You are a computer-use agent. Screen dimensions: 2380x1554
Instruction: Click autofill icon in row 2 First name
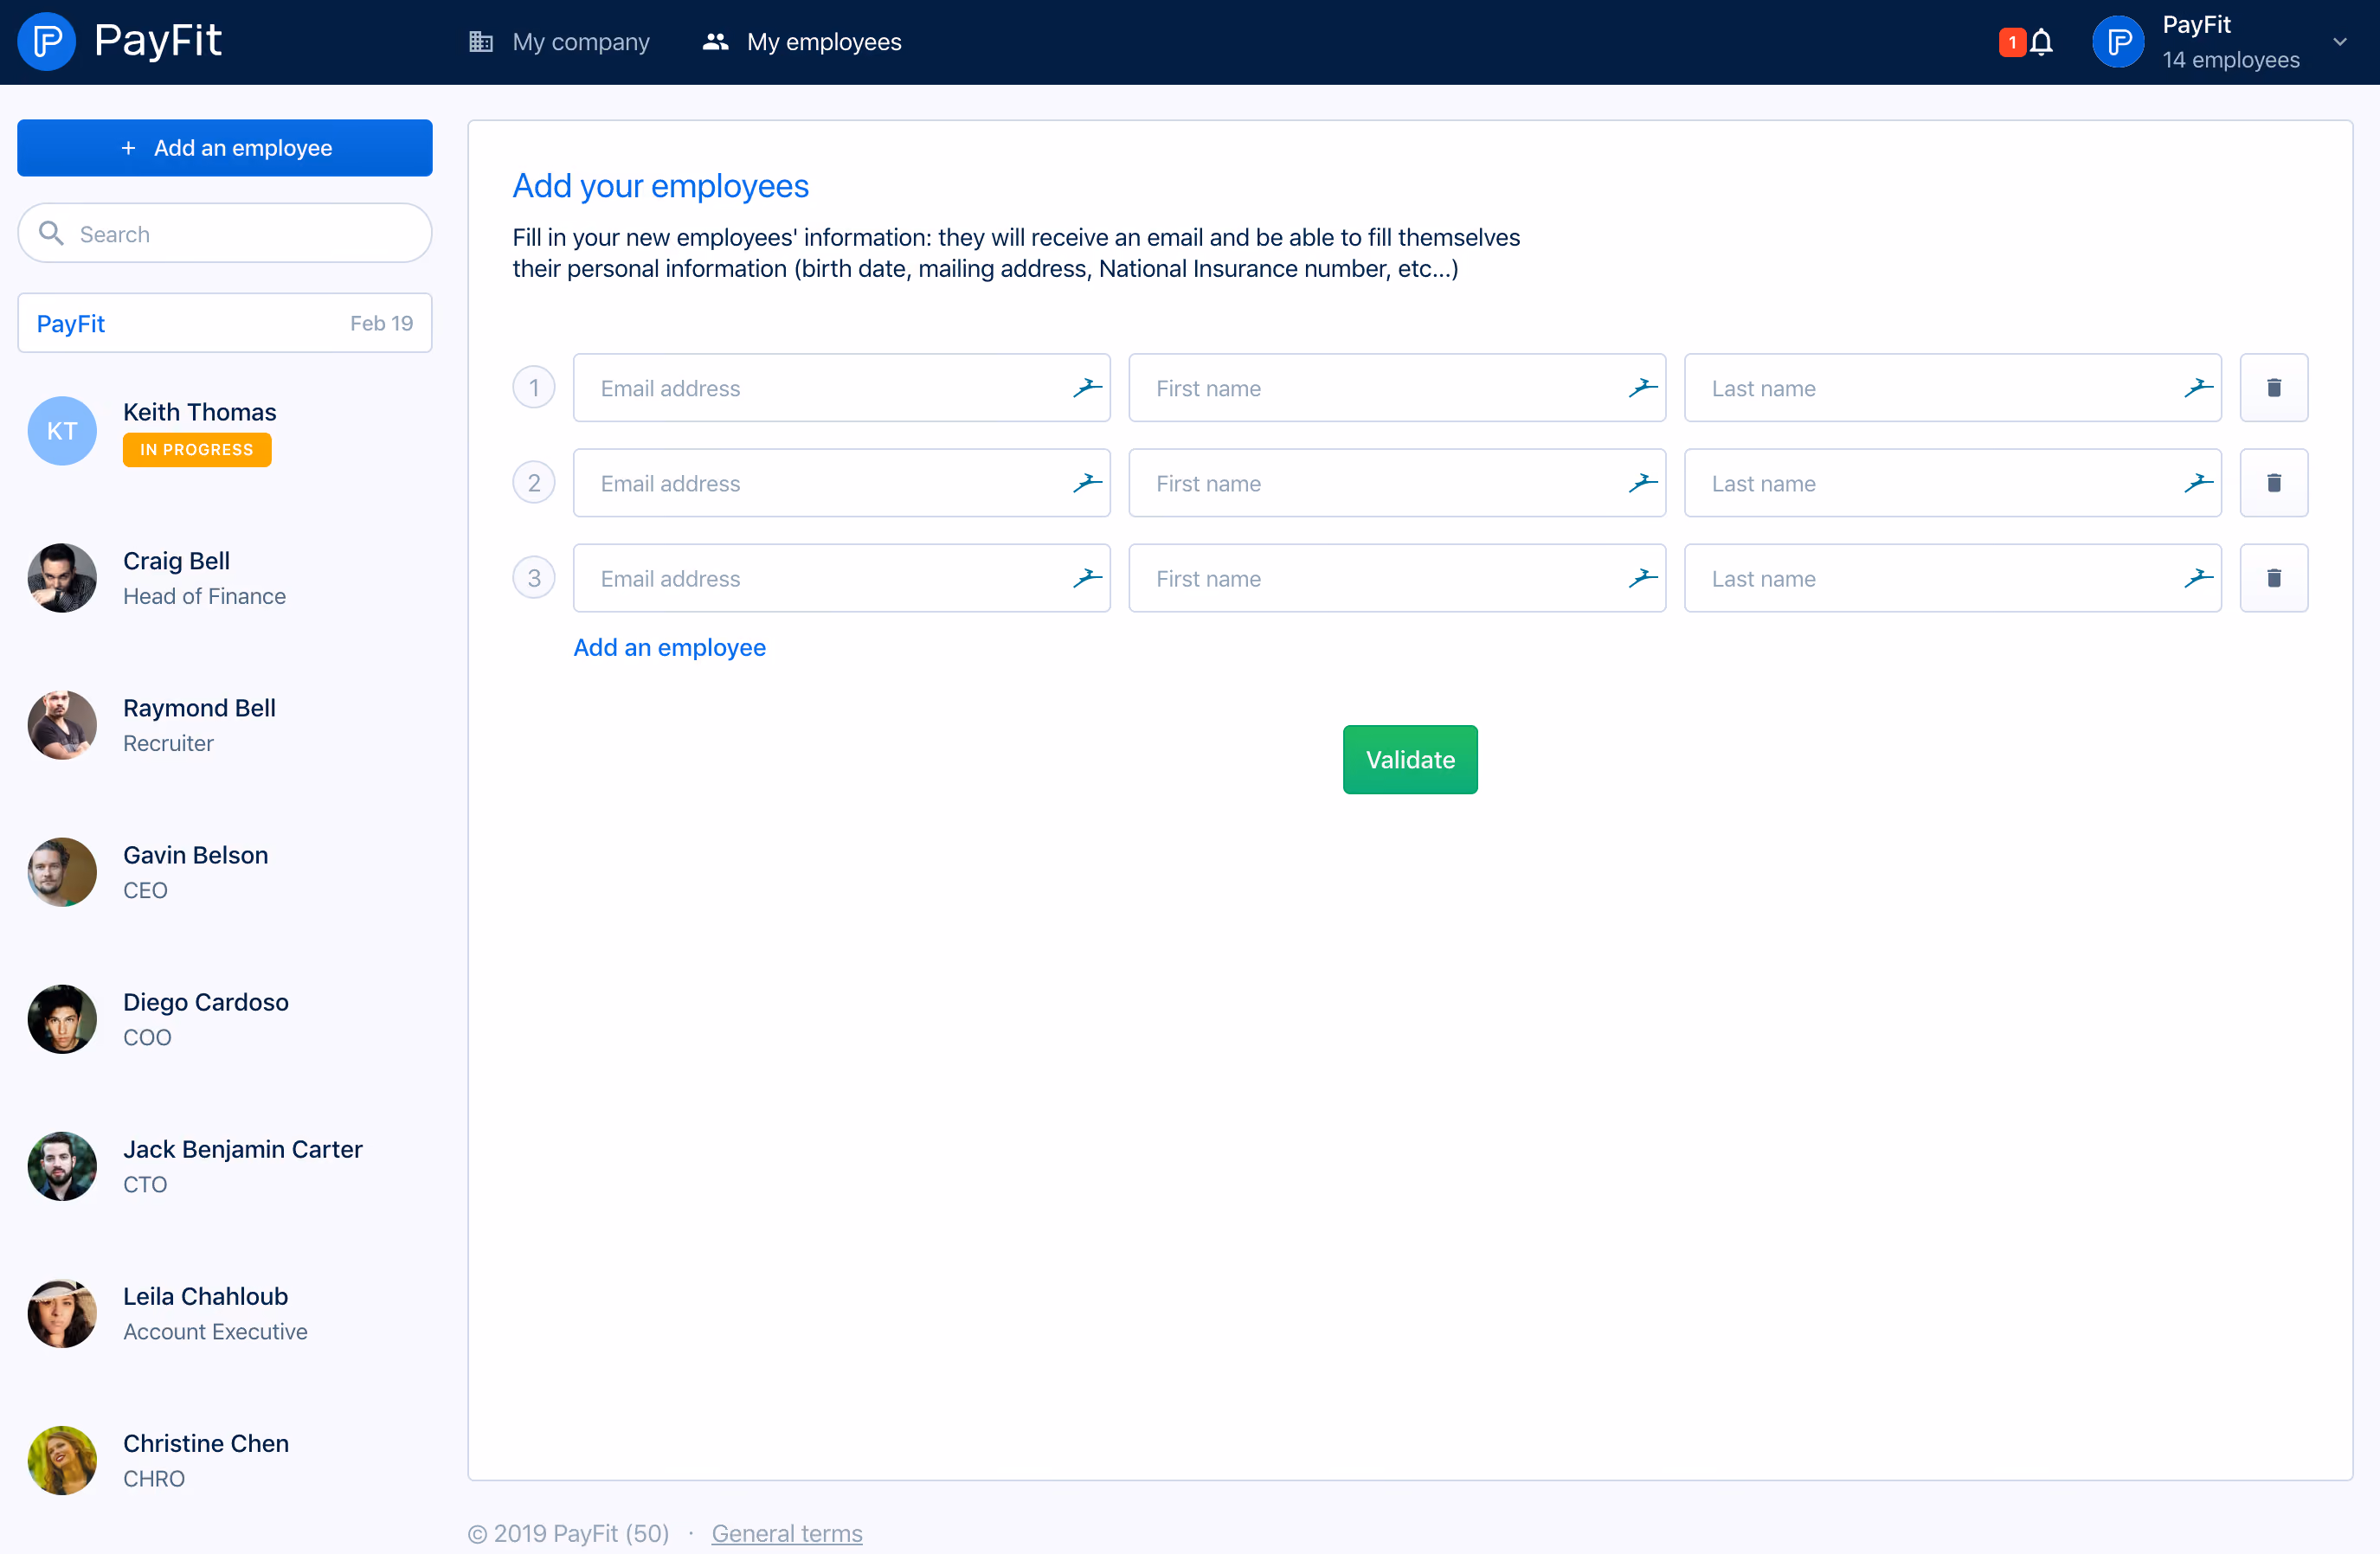[x=1642, y=483]
